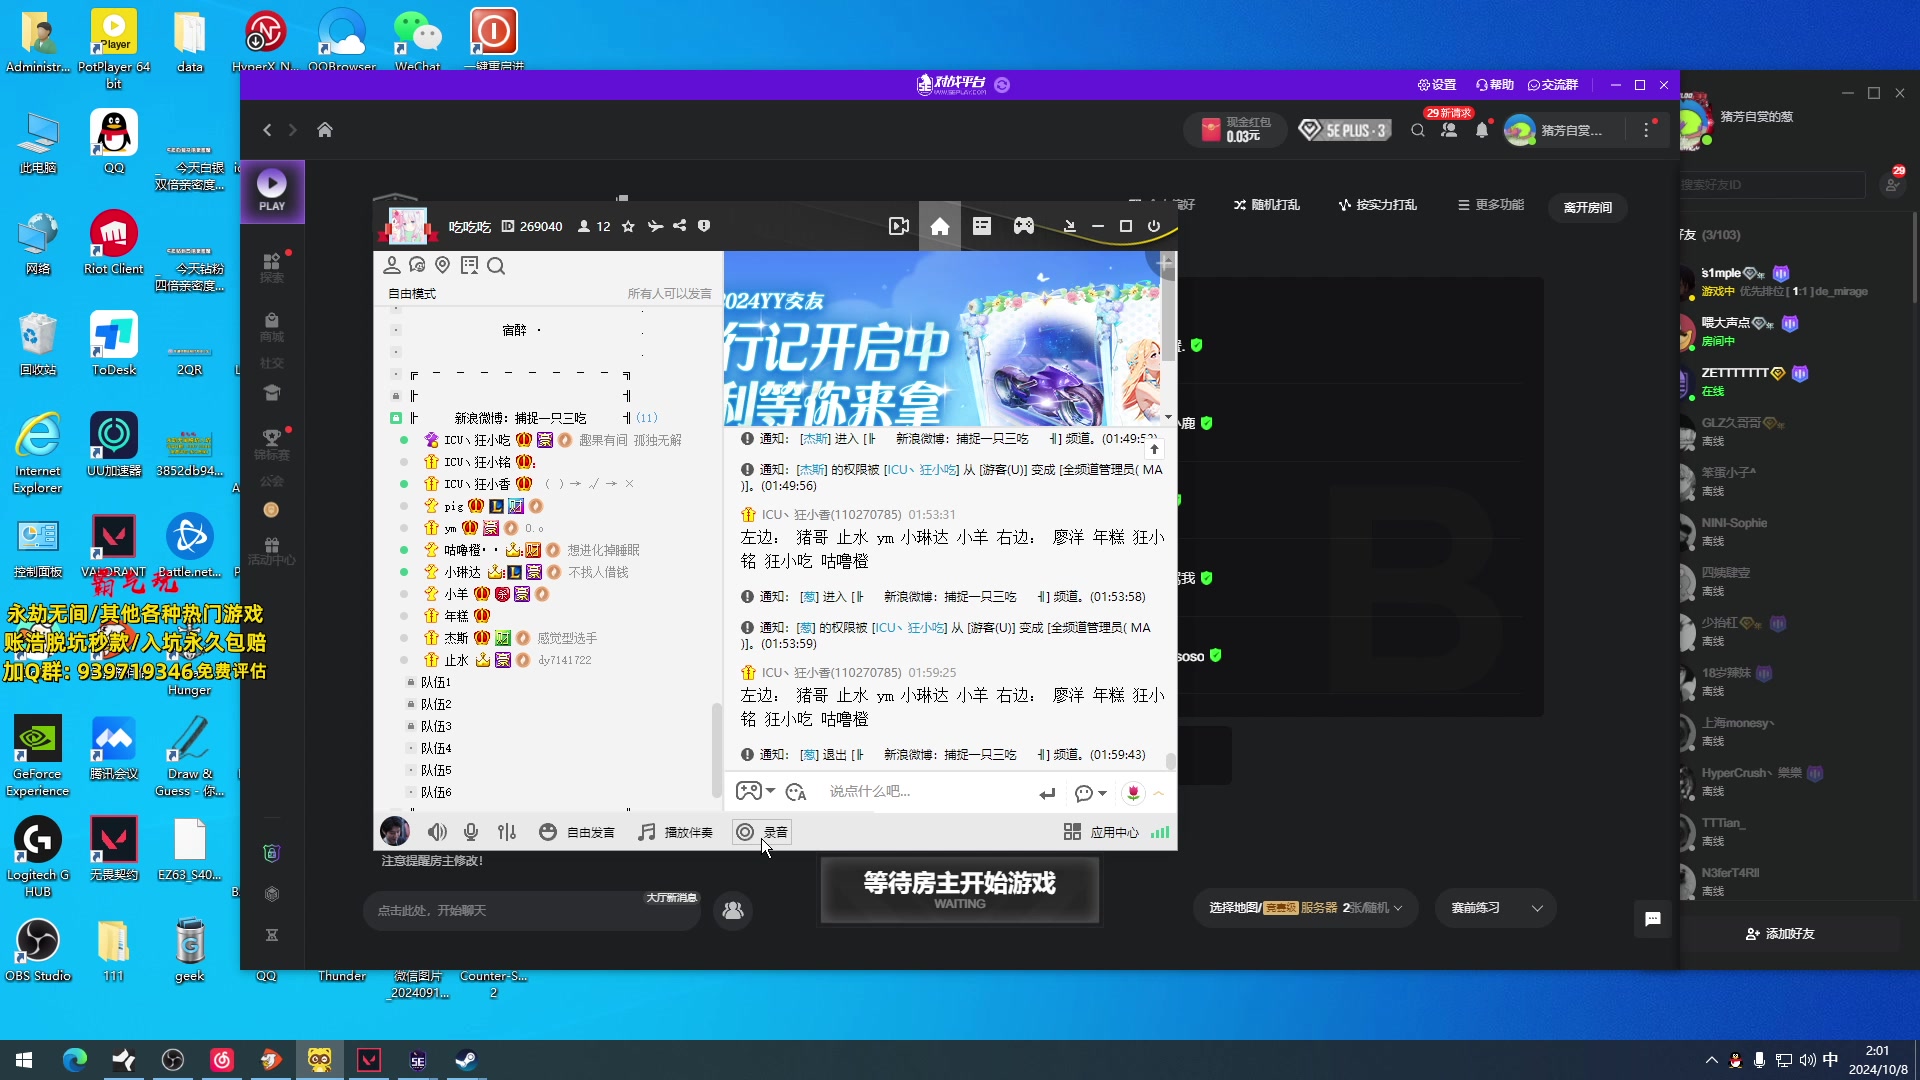
Task: Click the airplane invite icon in YY header
Action: 655,226
